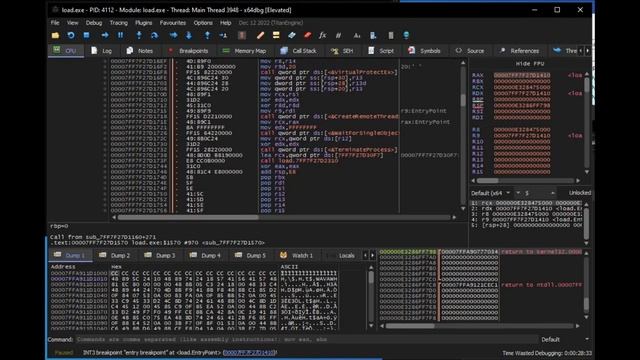Select the Locals tab
640x360 pixels.
pos(342,256)
